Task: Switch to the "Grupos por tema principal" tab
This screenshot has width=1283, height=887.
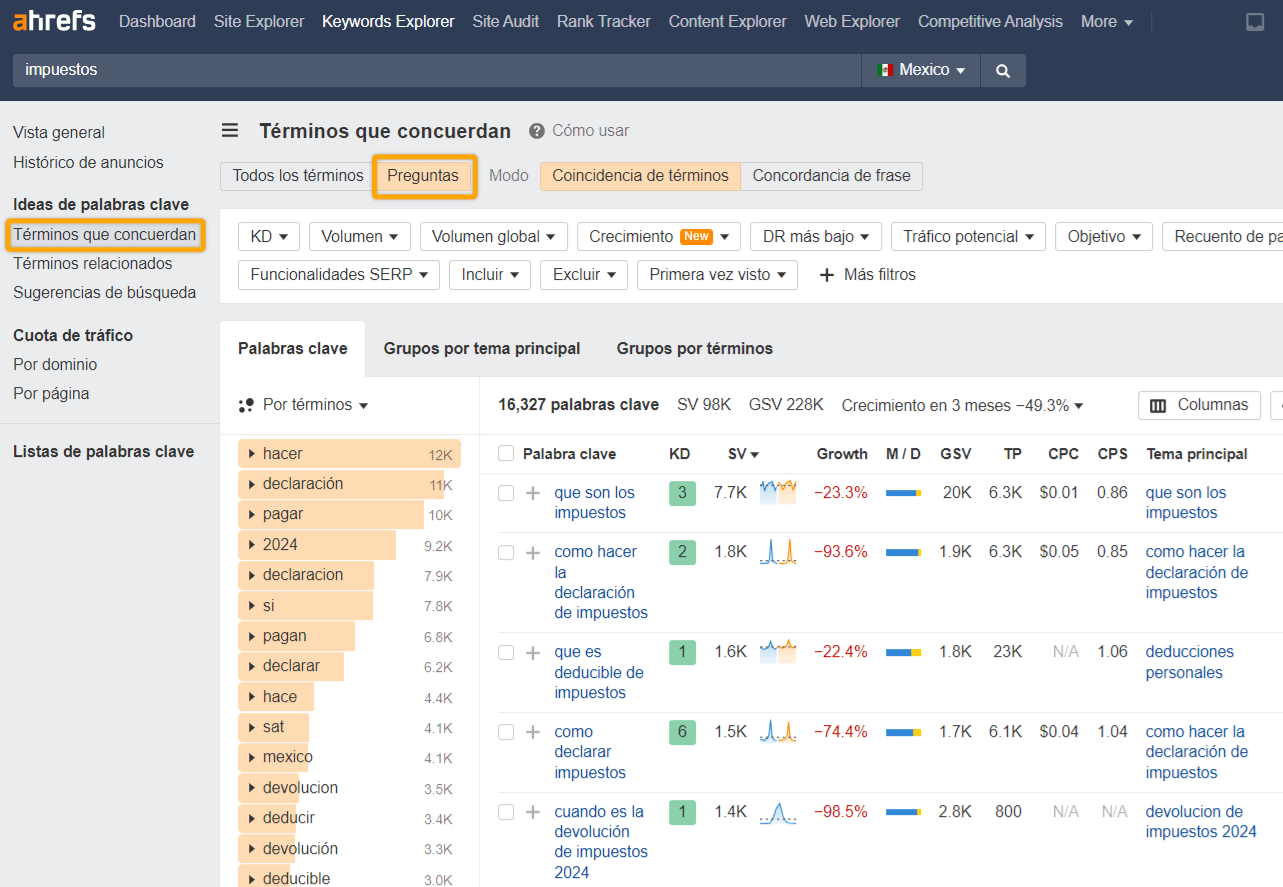Action: tap(481, 348)
